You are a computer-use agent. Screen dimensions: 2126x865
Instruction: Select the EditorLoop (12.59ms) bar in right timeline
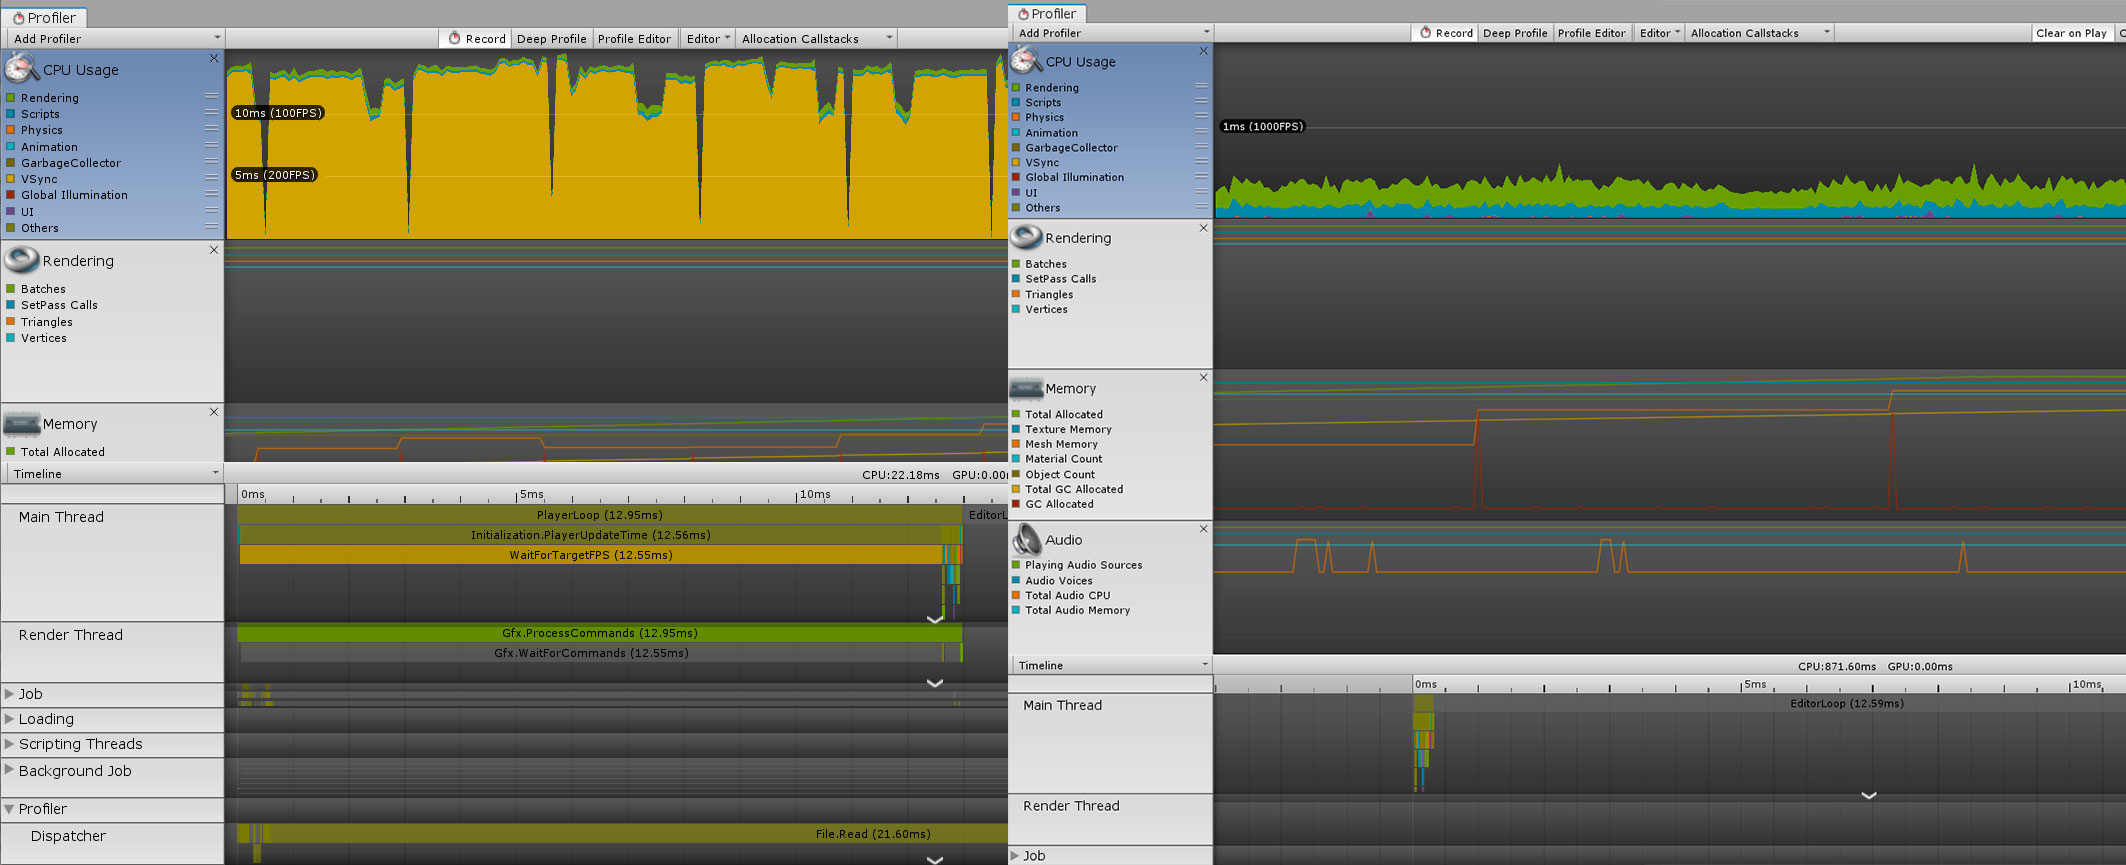1780,703
